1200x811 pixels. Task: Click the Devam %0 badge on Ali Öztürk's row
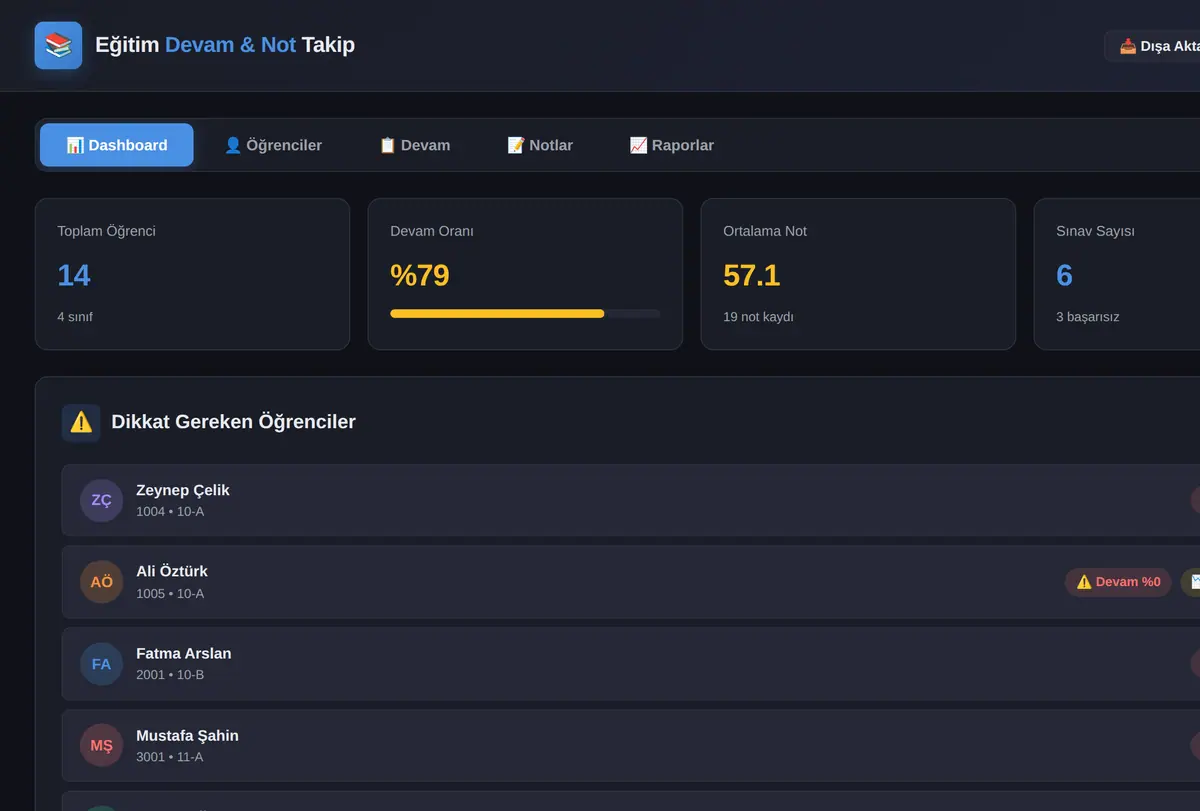click(x=1118, y=582)
